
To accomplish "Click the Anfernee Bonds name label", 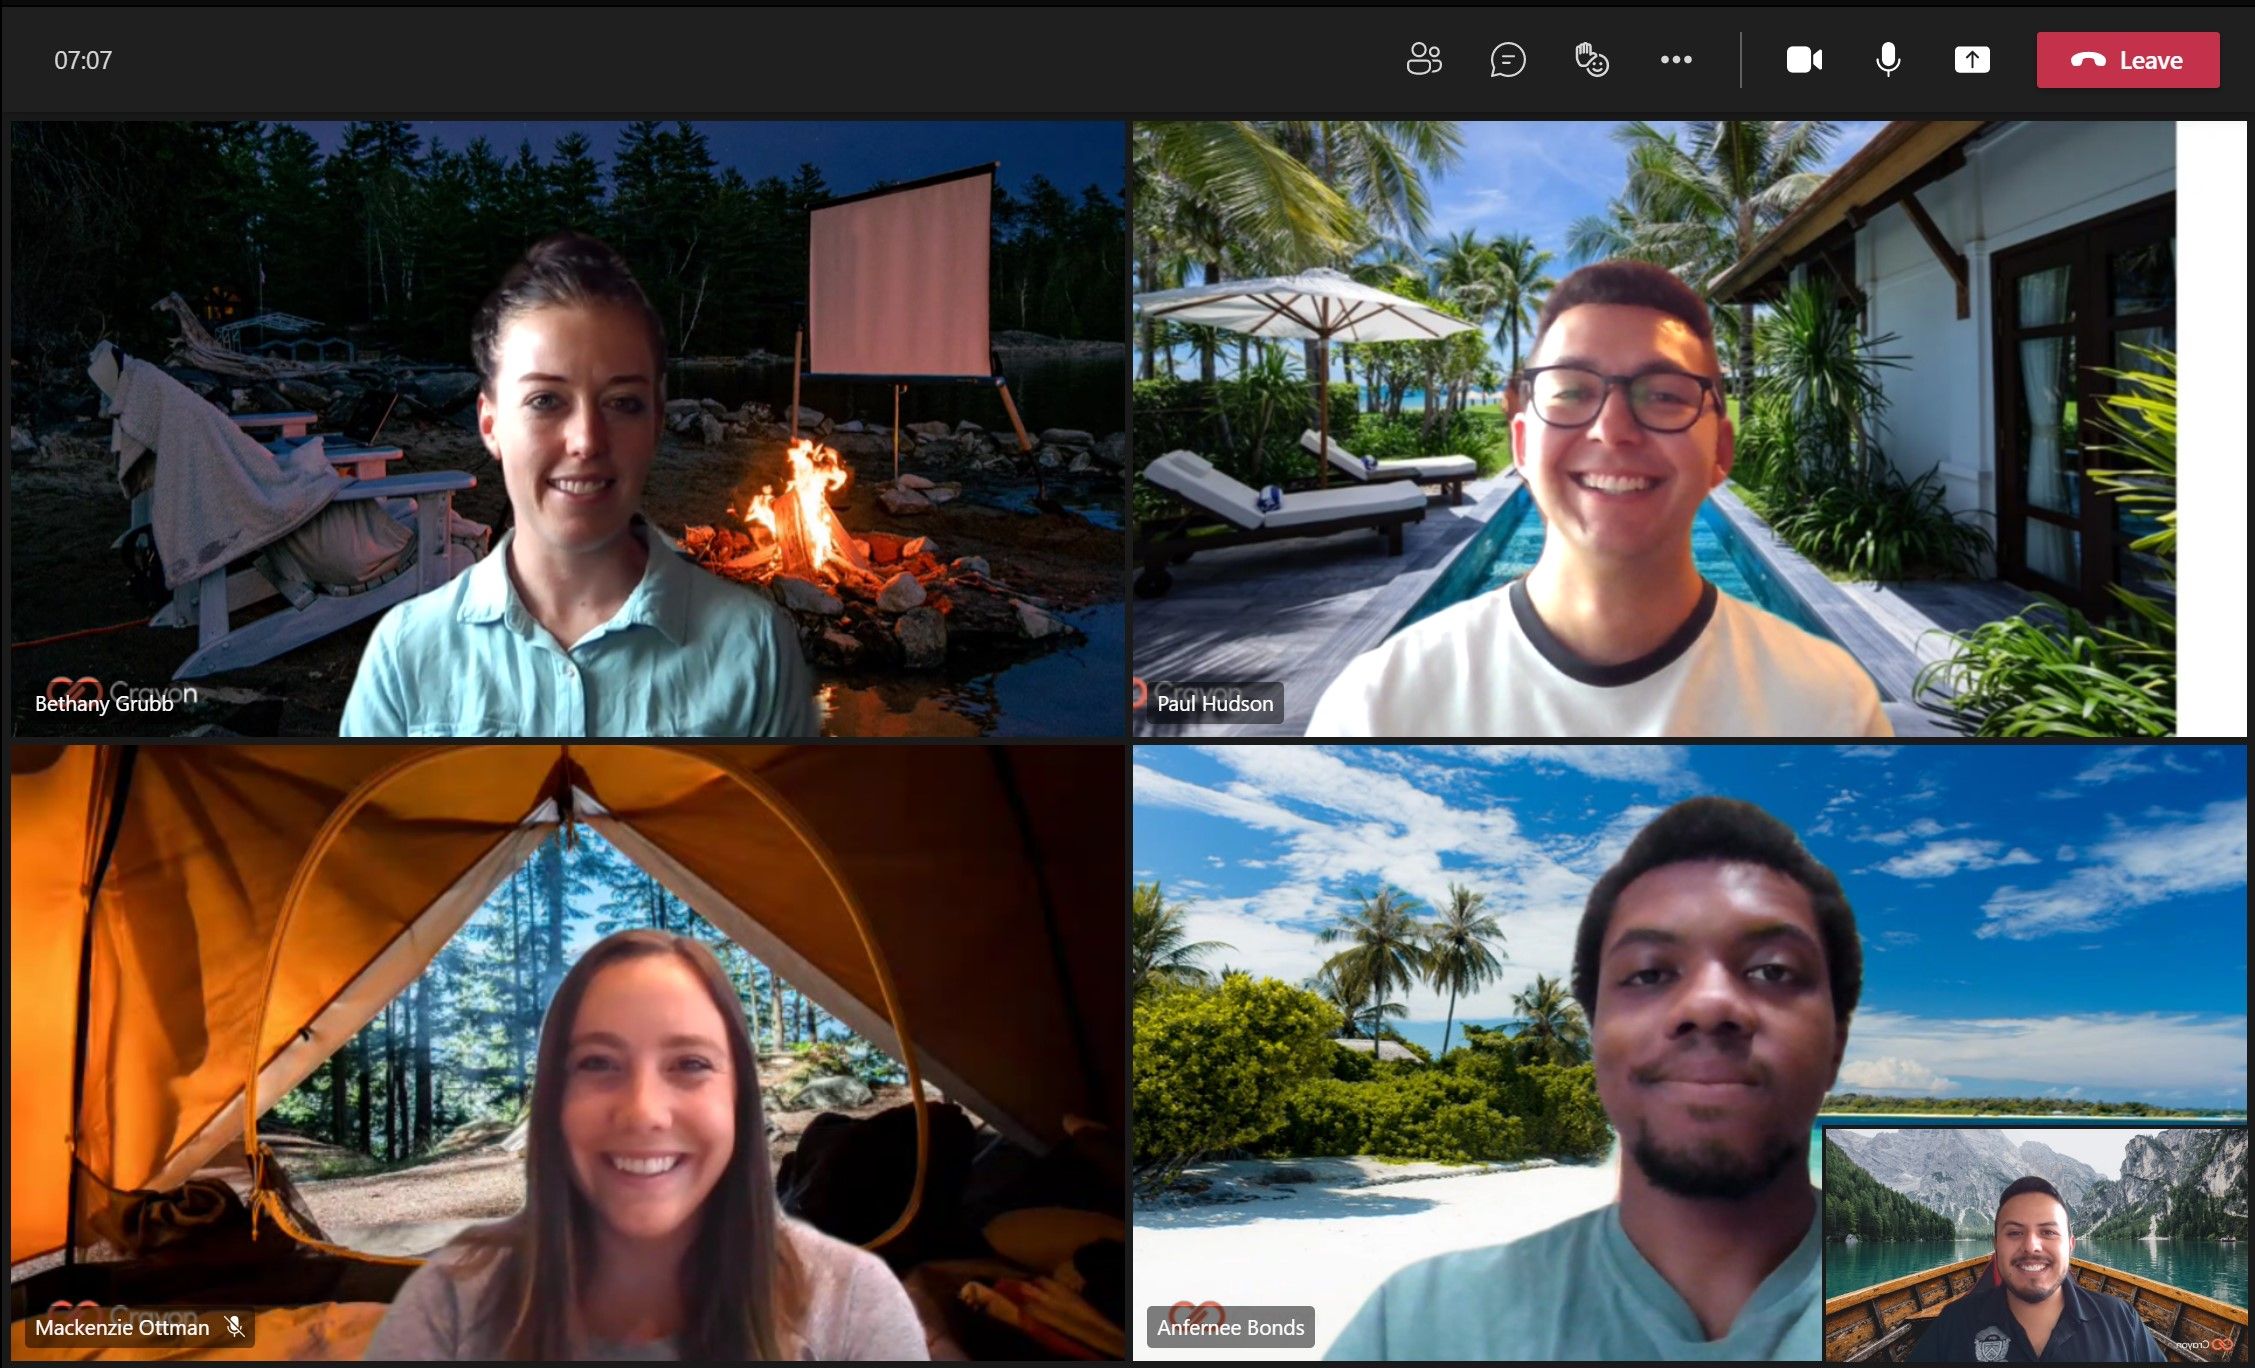I will tap(1231, 1328).
